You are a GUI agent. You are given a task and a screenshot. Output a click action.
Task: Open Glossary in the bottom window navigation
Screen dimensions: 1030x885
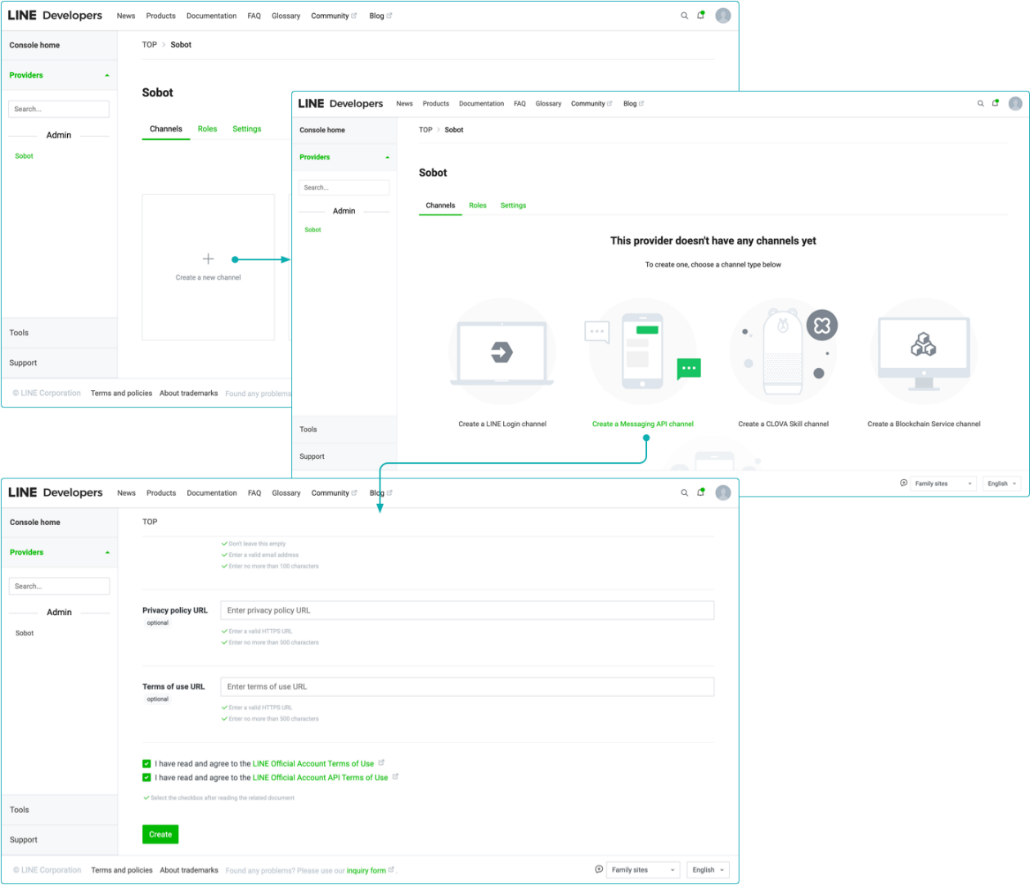[x=286, y=493]
